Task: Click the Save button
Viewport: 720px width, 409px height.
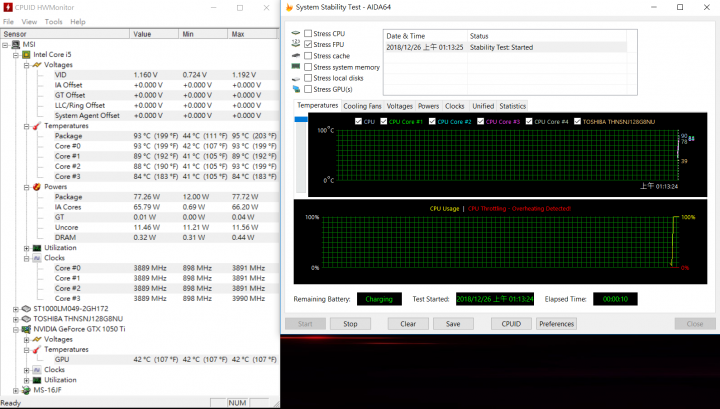Action: point(453,324)
